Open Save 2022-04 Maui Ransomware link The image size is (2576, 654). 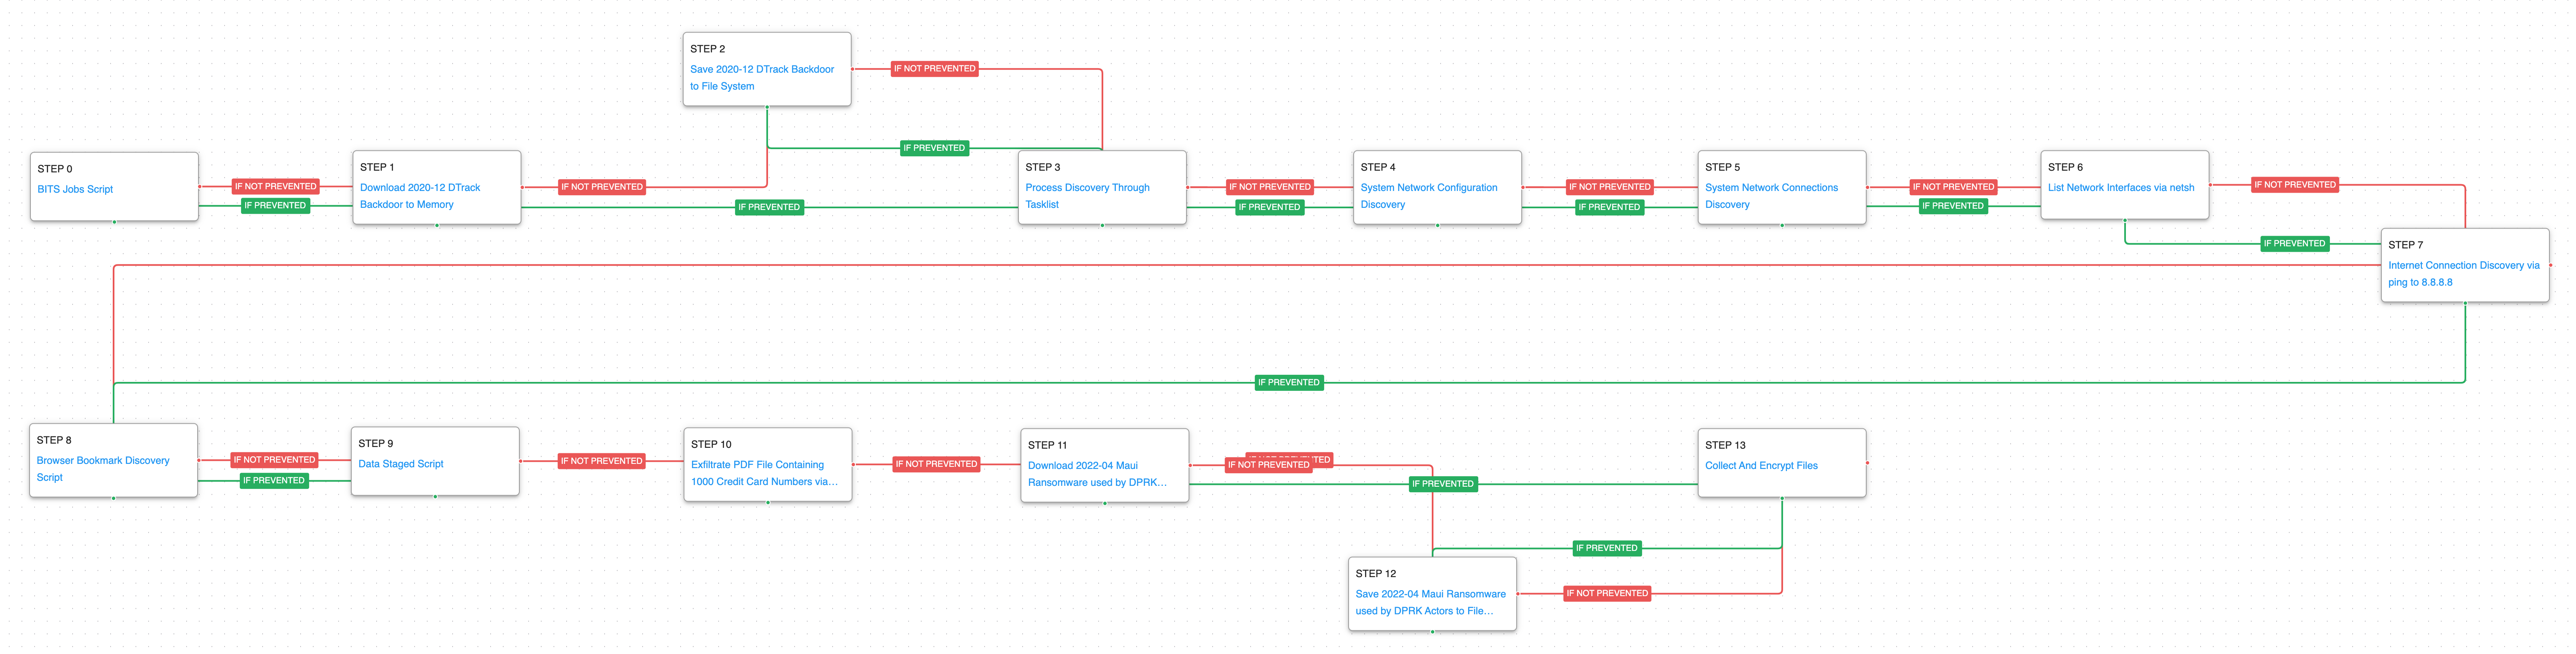[x=1430, y=594]
